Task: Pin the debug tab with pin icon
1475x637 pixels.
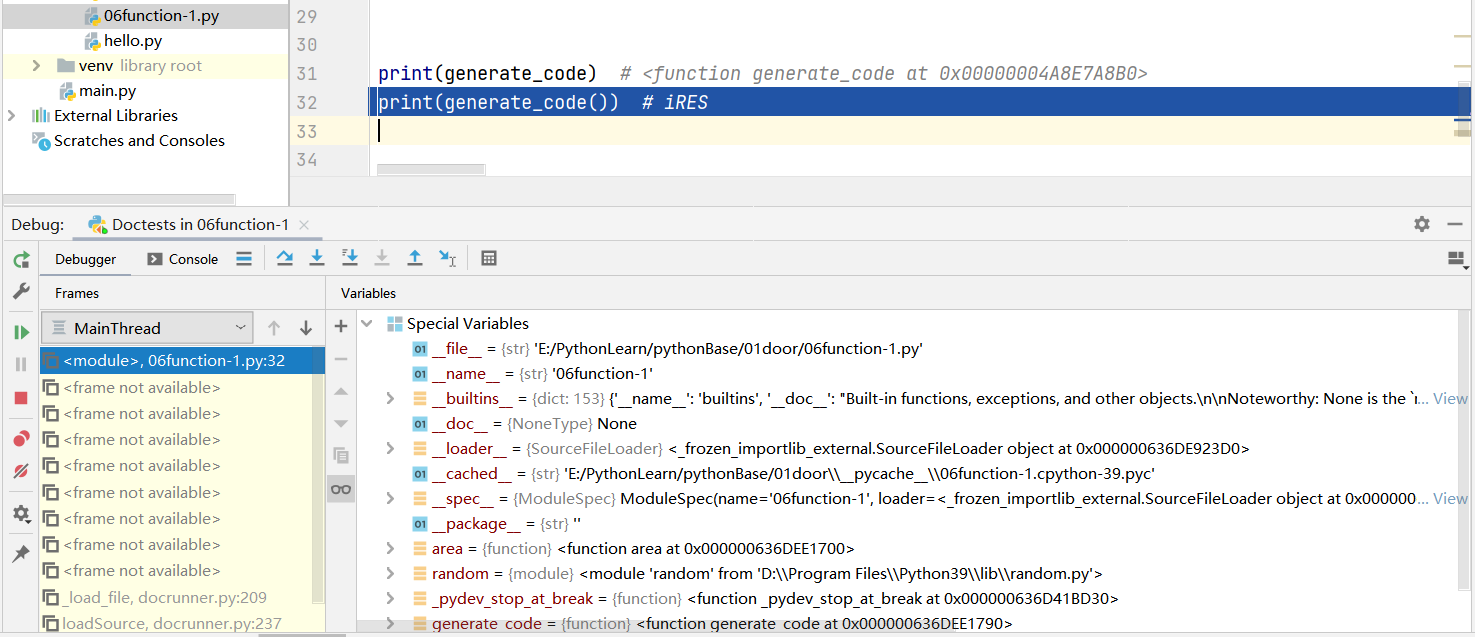Action: point(21,554)
